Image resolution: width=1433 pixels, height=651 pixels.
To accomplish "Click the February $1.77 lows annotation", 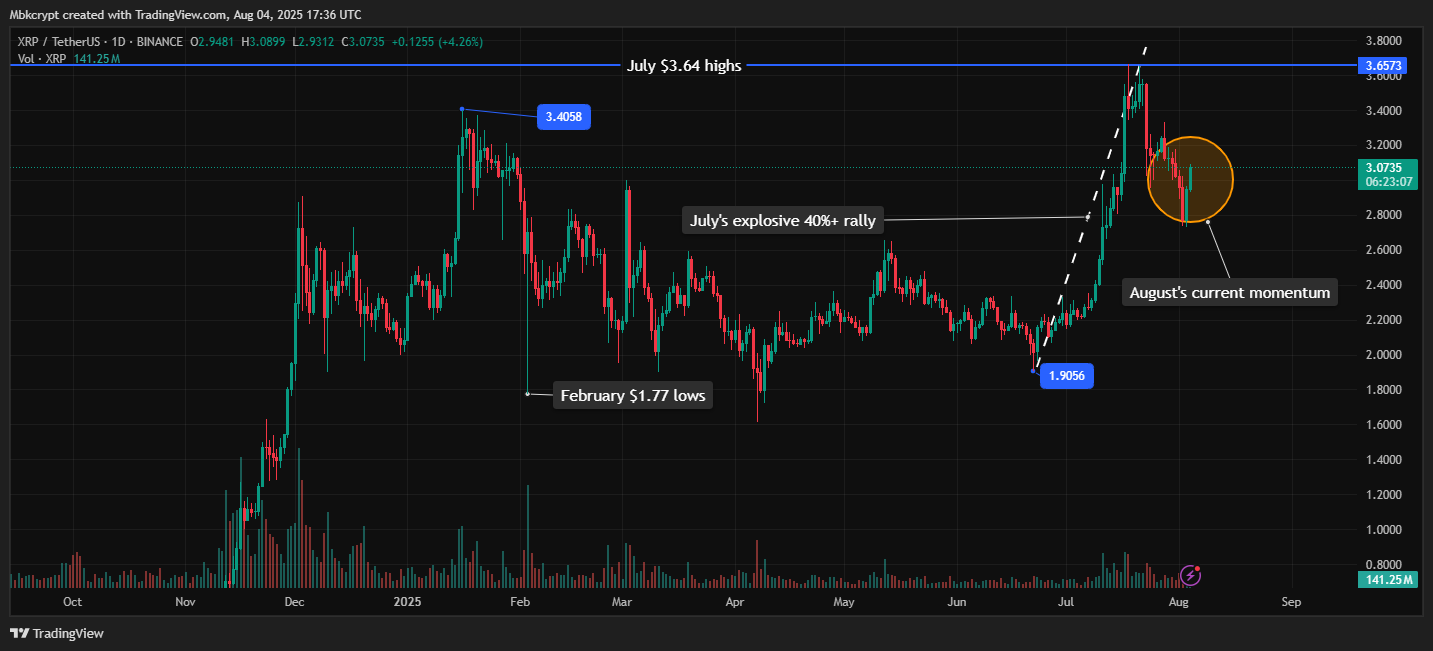I will pyautogui.click(x=631, y=395).
